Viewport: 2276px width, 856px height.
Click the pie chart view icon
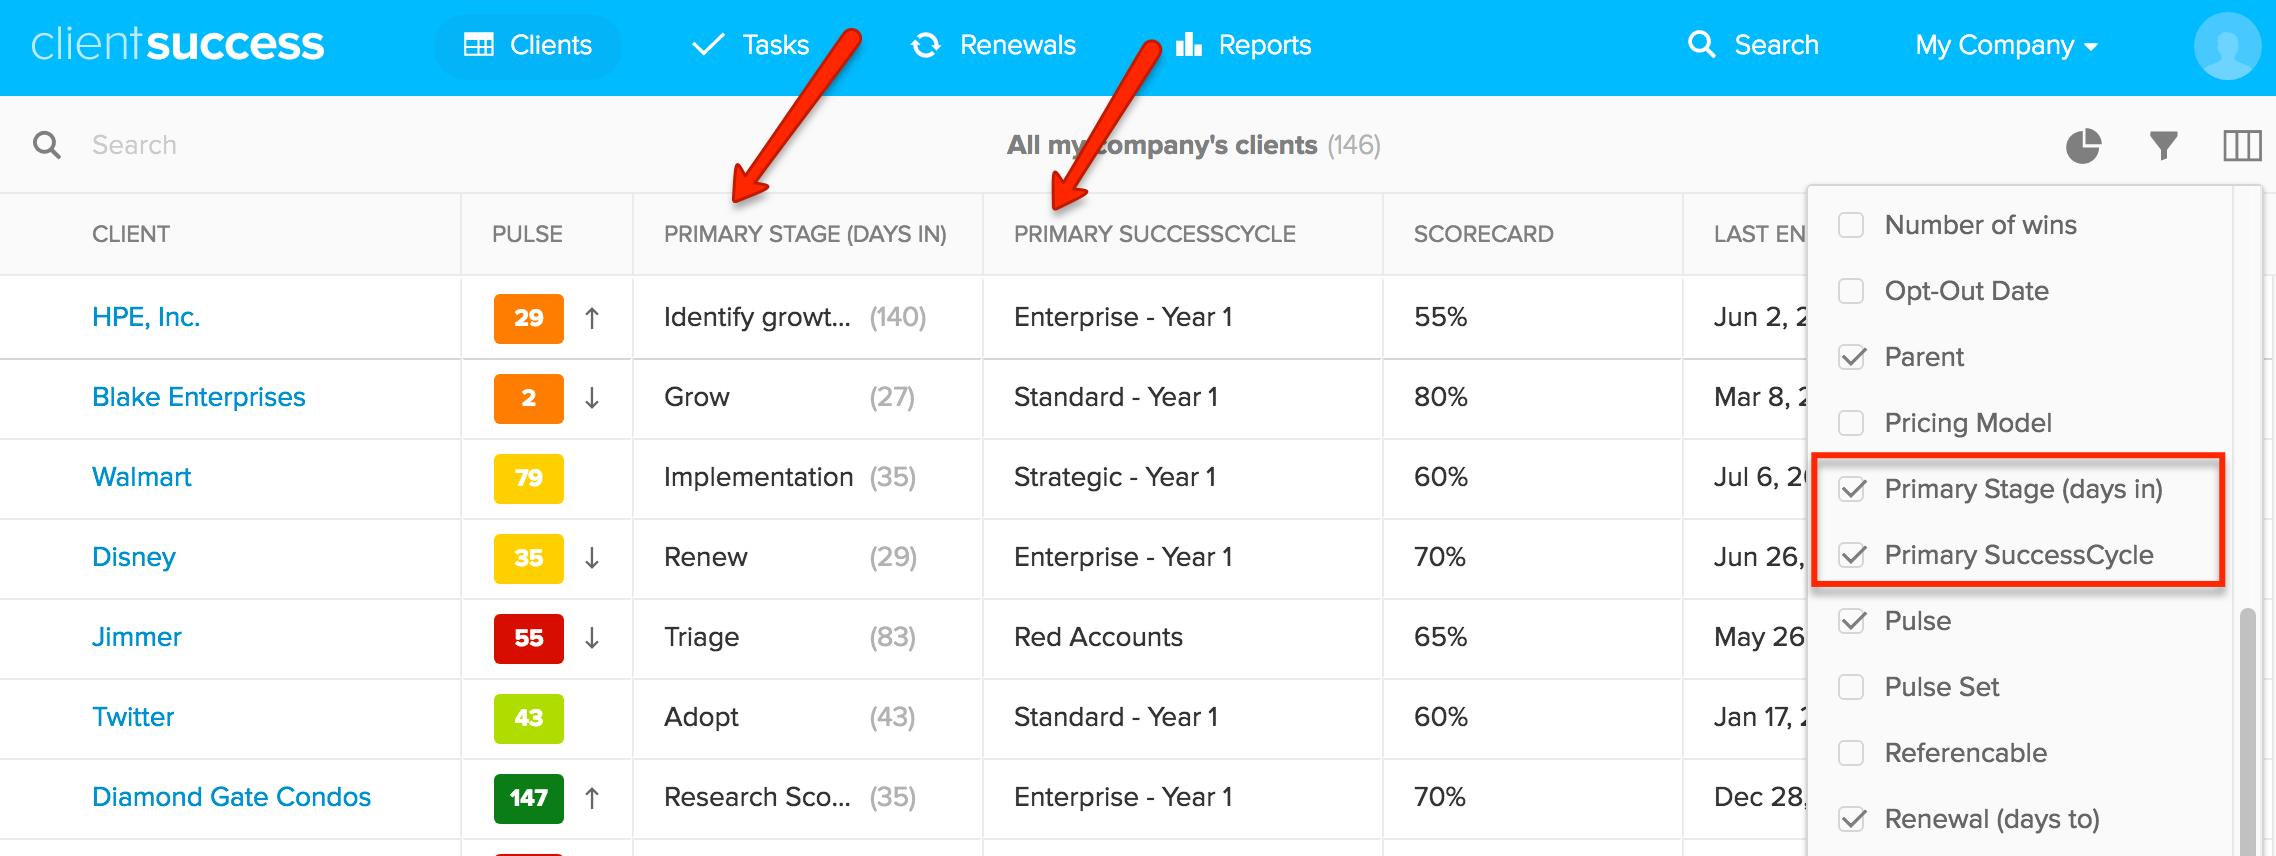2085,144
